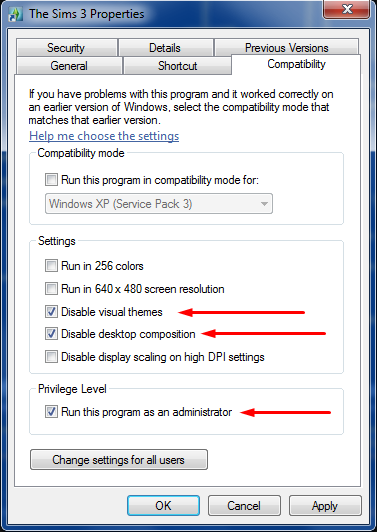Go to the Previous Versions tab

pyautogui.click(x=286, y=48)
